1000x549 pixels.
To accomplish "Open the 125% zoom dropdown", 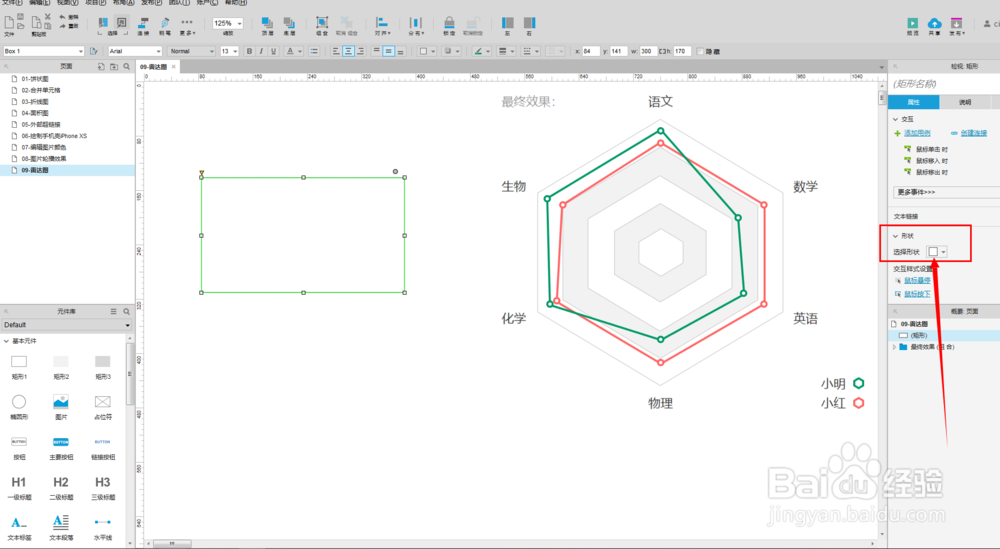I will 228,23.
